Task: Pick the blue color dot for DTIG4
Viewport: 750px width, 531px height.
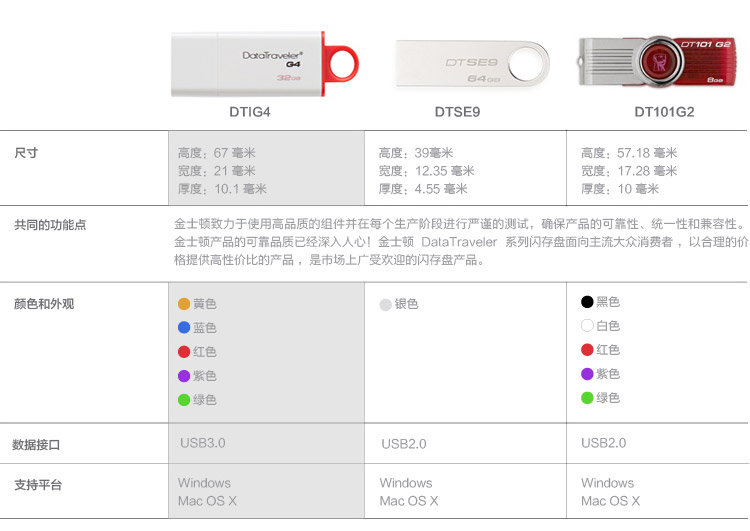Action: [184, 328]
